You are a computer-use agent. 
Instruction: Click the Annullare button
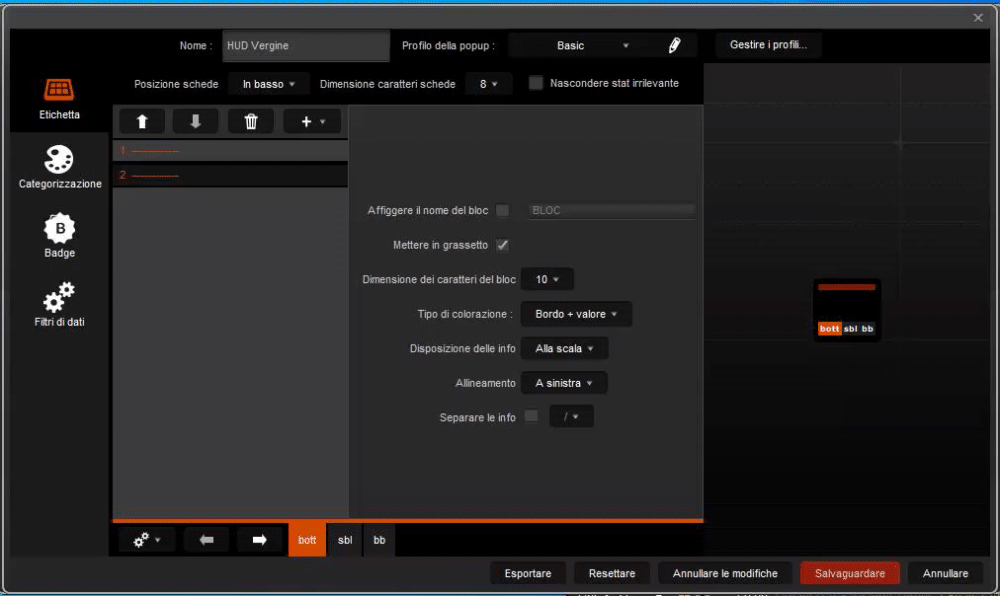tap(945, 573)
